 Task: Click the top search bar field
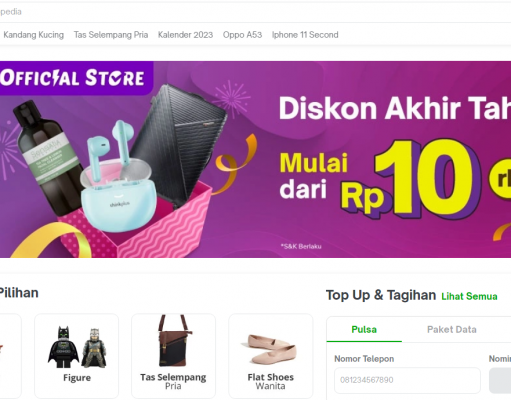255,12
